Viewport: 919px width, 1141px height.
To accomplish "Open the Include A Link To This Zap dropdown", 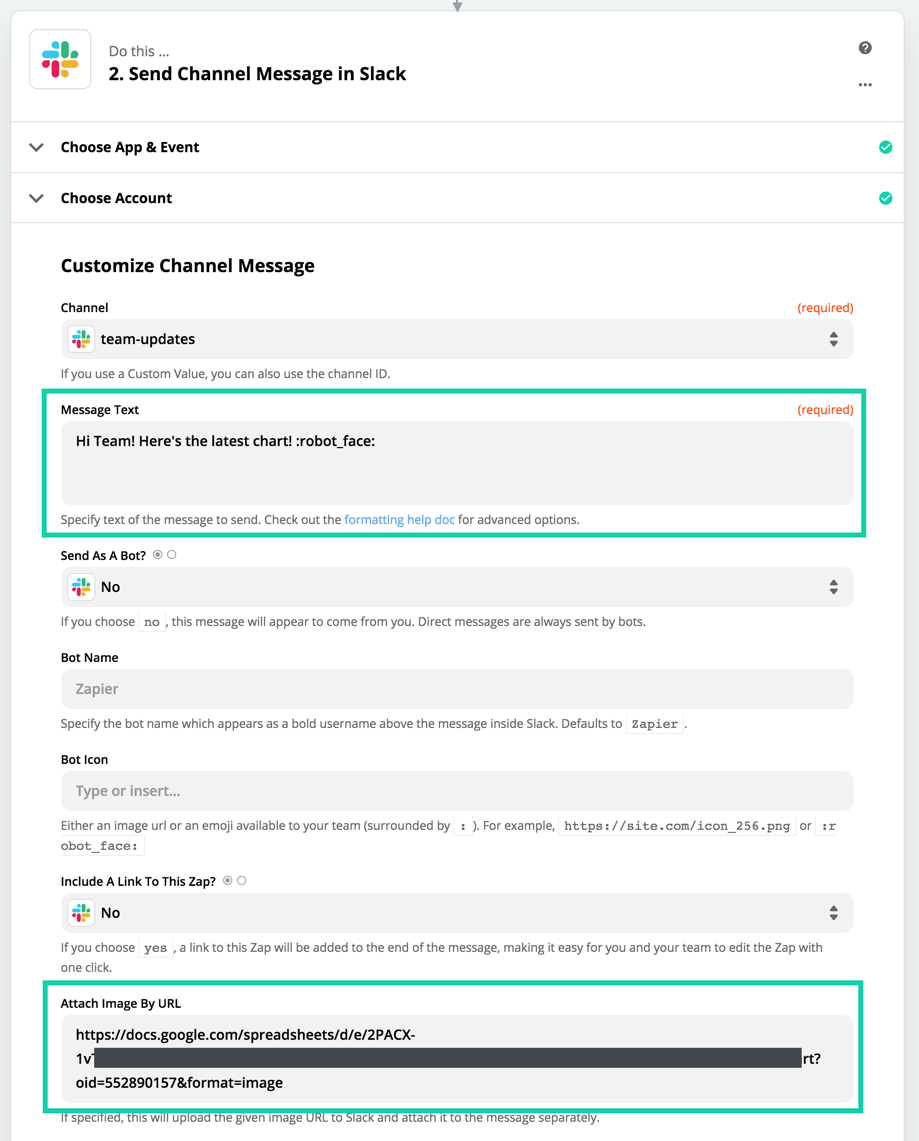I will (x=457, y=913).
